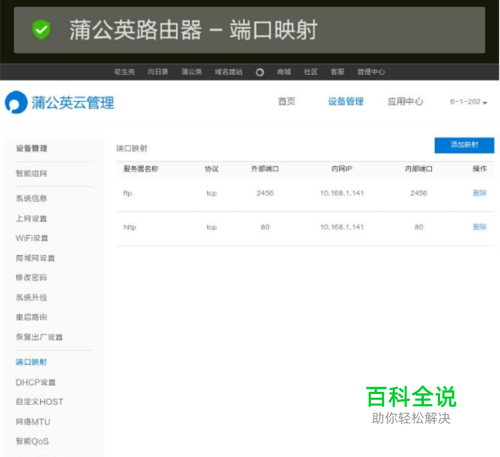500x457 pixels.
Task: Open 商城 in the top bar
Action: 284,72
